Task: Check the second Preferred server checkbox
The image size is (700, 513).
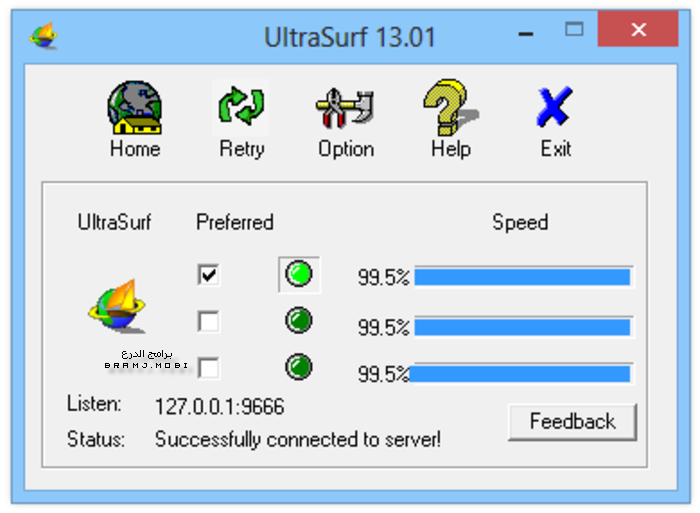Action: [x=208, y=321]
